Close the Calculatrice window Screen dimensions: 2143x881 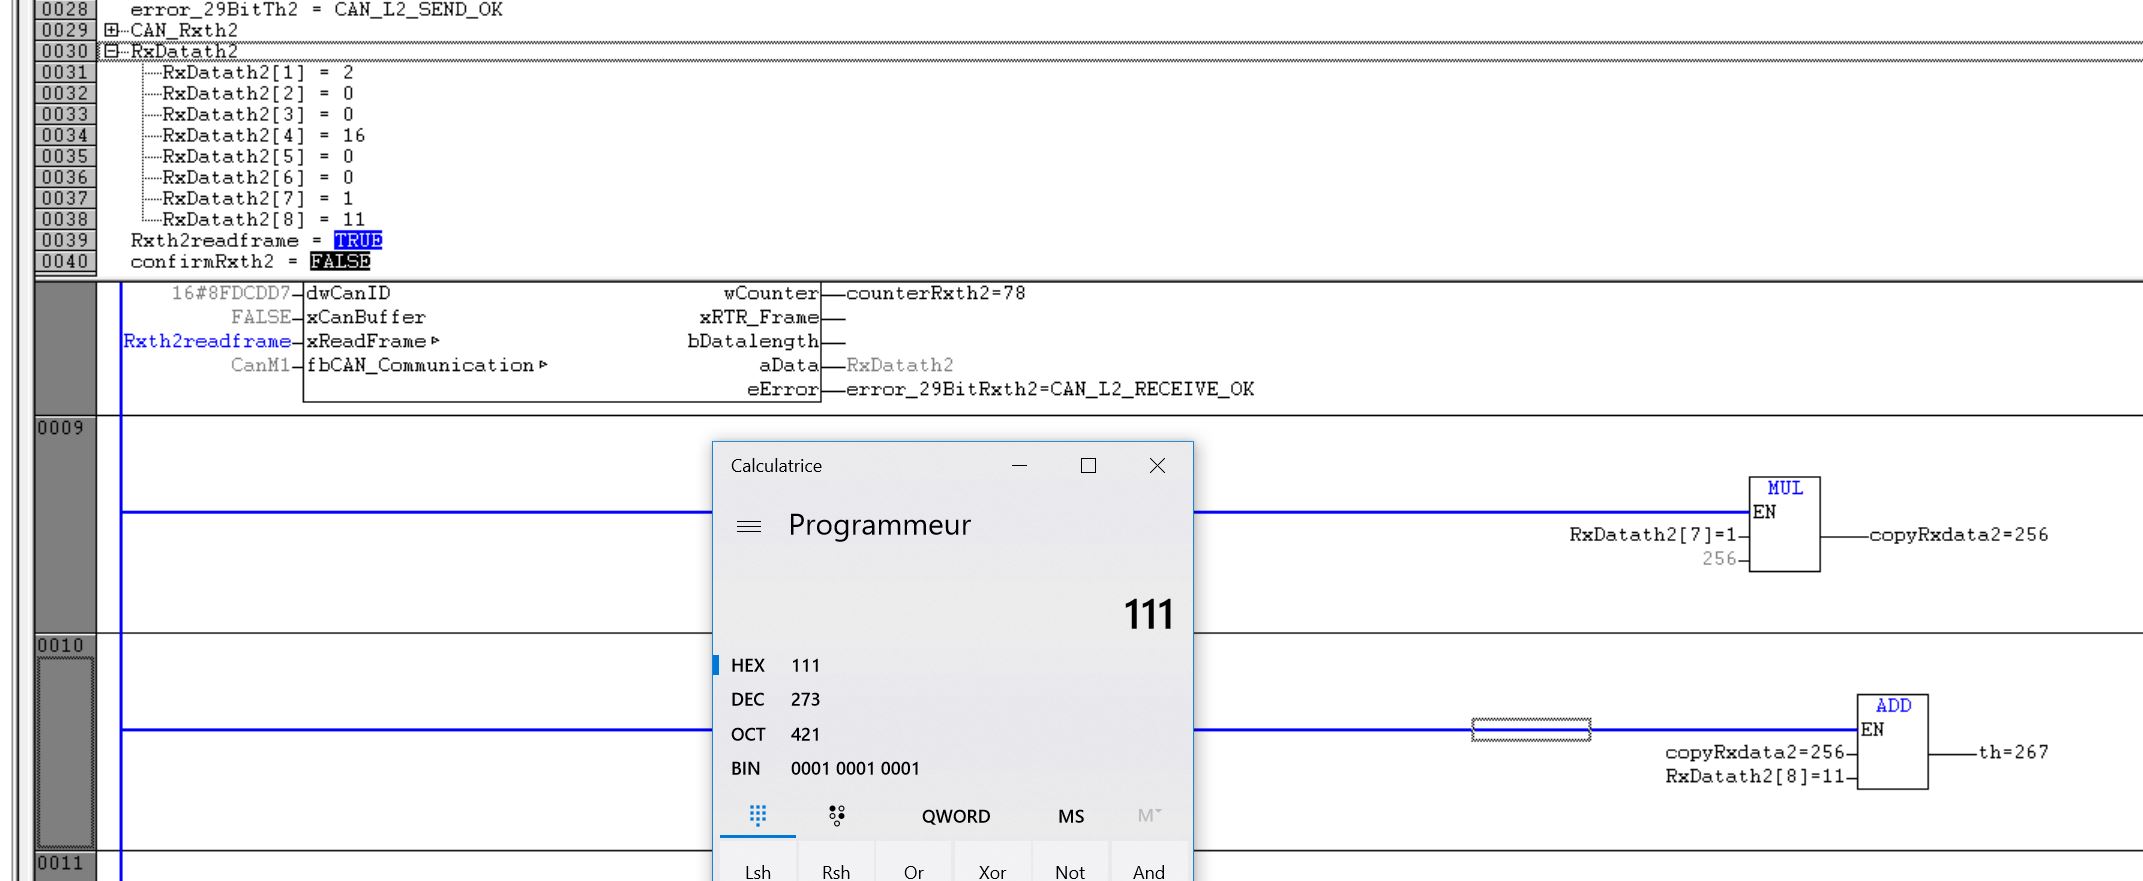tap(1157, 466)
